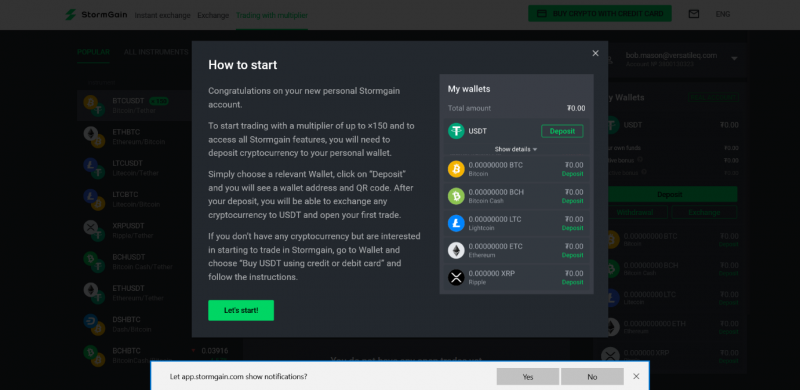Select the ETHBTC Ethereum/Bitcoin row
This screenshot has width=800, height=390.
click(135, 137)
